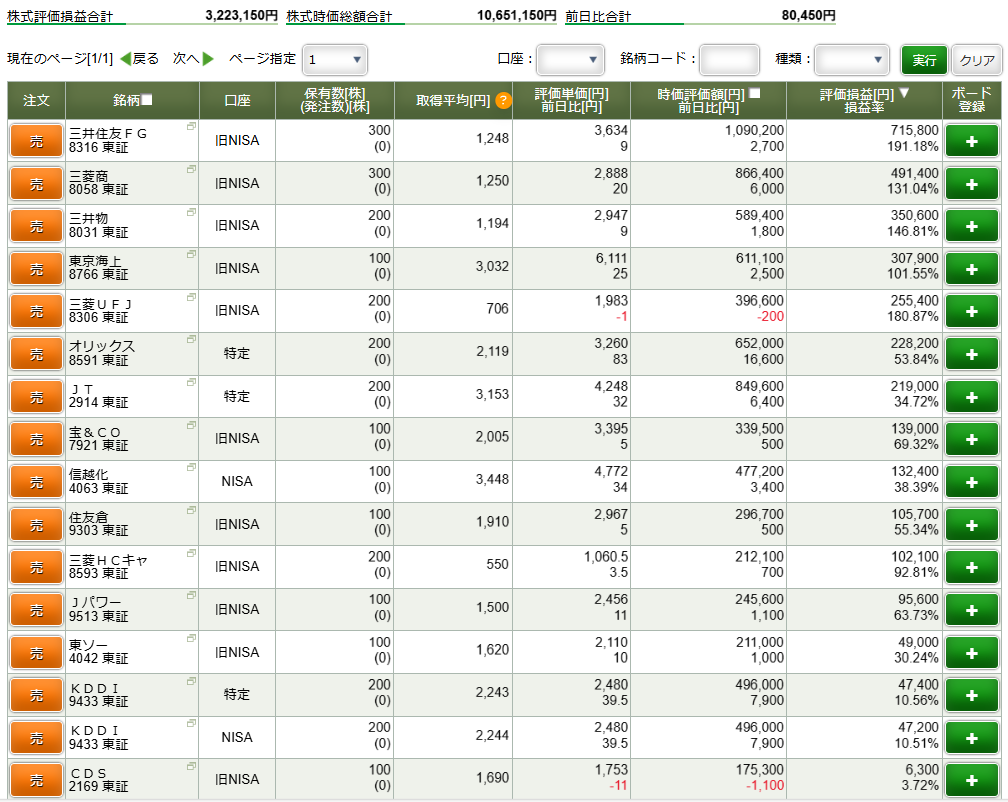Viewport: 1008px width, 802px height.
Task: Sell 宝&CO with 売 button
Action: [37, 440]
